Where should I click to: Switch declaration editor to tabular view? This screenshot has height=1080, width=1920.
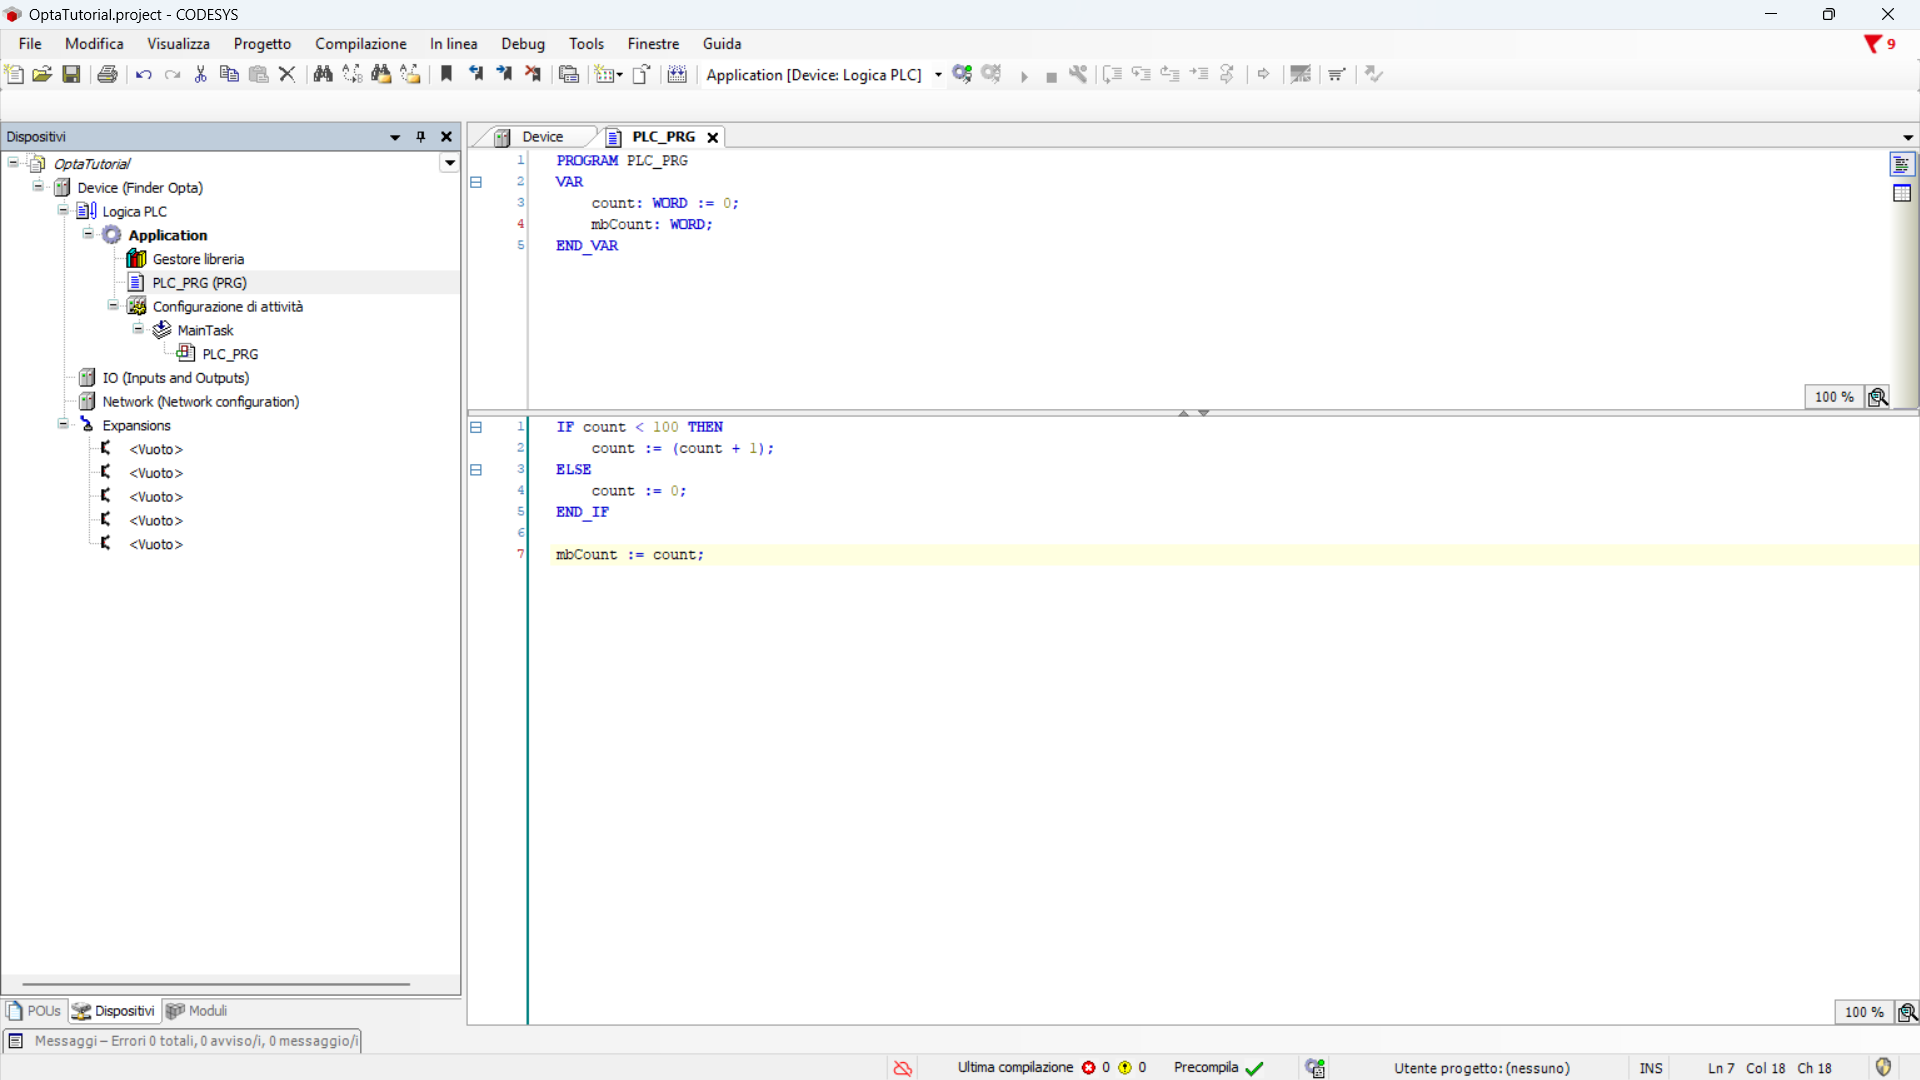point(1902,194)
